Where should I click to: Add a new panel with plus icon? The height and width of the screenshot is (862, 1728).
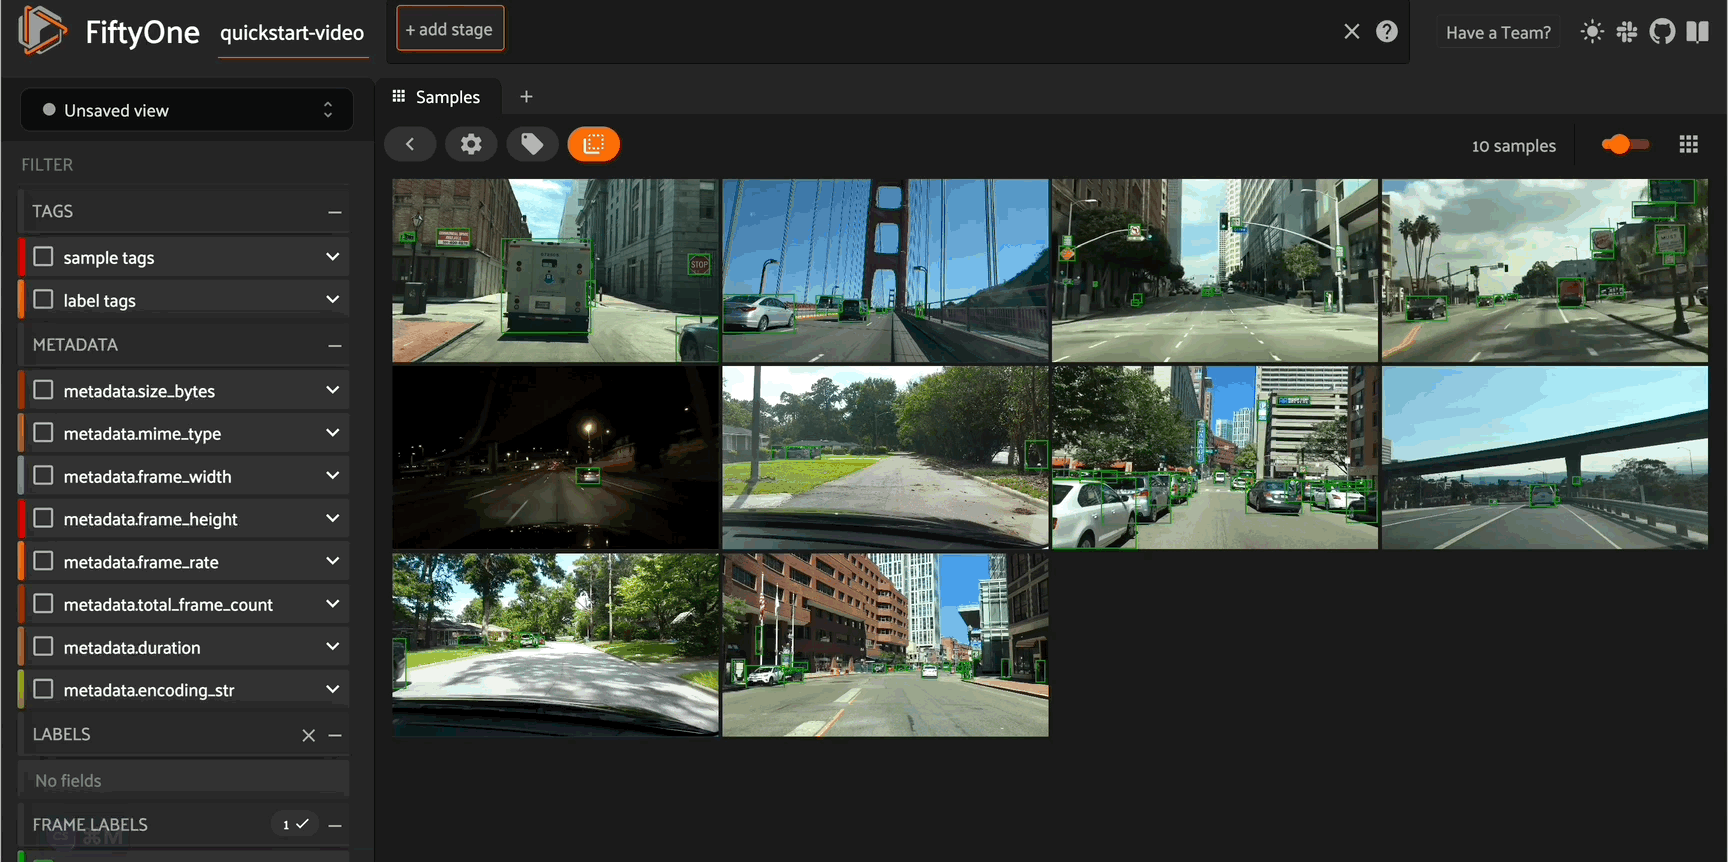coord(526,96)
